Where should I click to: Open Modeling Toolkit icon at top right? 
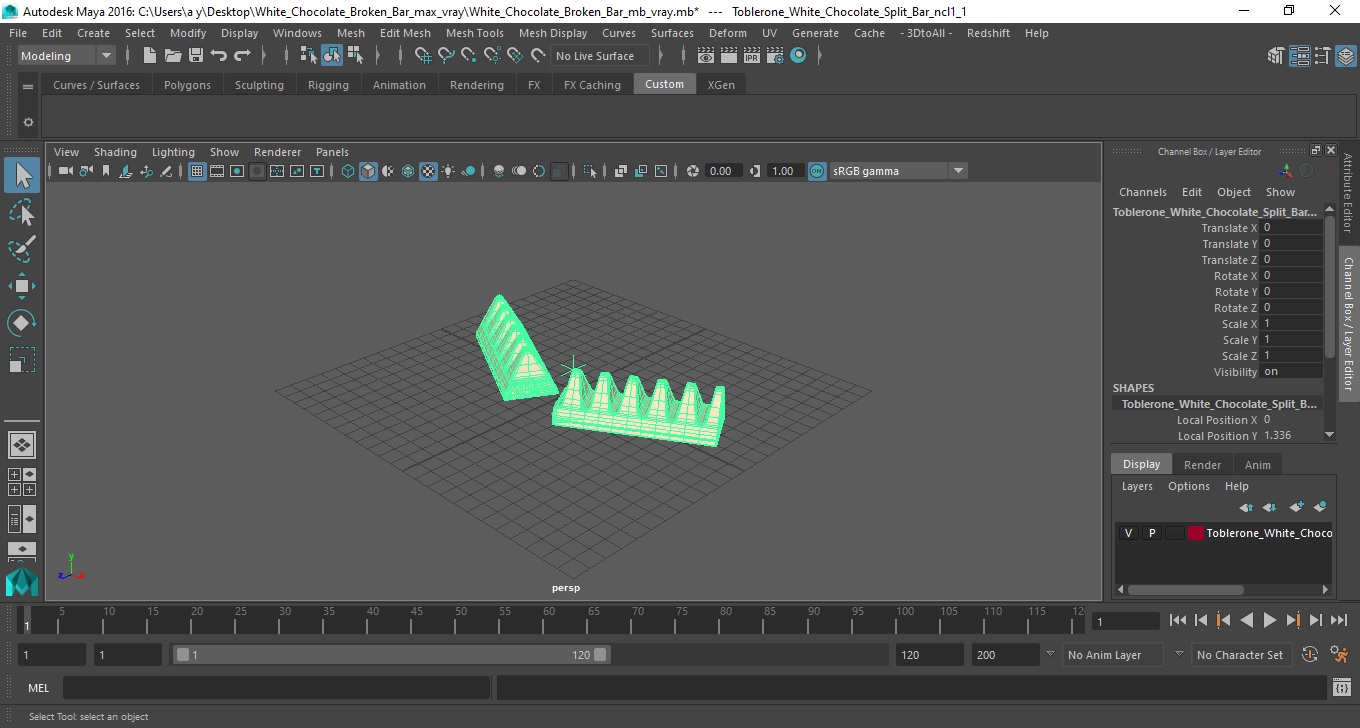click(x=1275, y=56)
